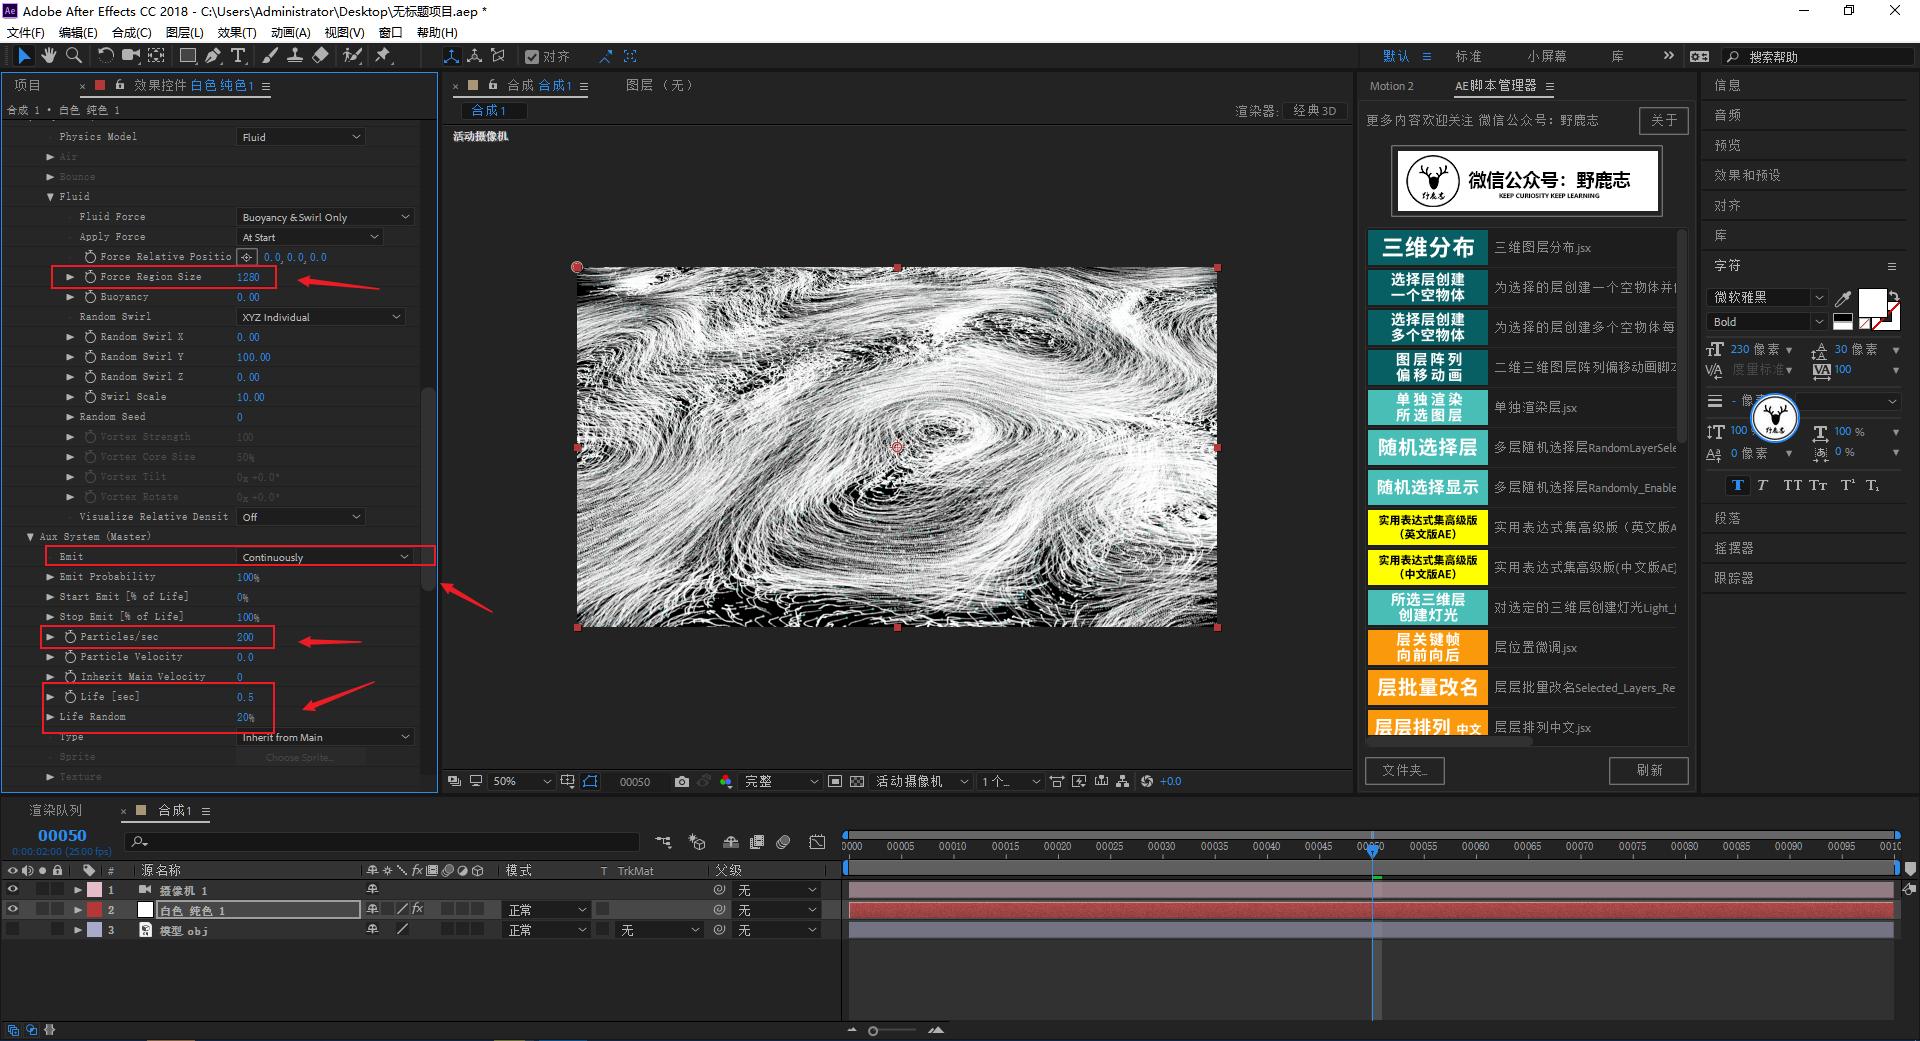1920x1041 pixels.
Task: Select the Pen tool
Action: pyautogui.click(x=213, y=56)
